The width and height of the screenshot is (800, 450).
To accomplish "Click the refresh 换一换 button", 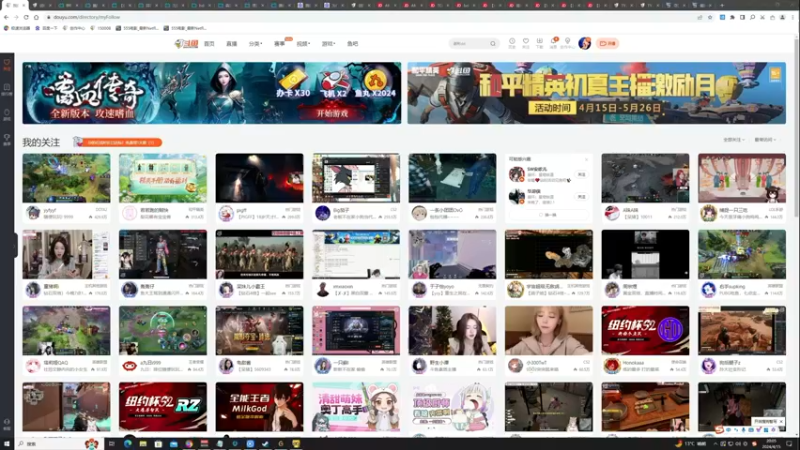I will [548, 215].
